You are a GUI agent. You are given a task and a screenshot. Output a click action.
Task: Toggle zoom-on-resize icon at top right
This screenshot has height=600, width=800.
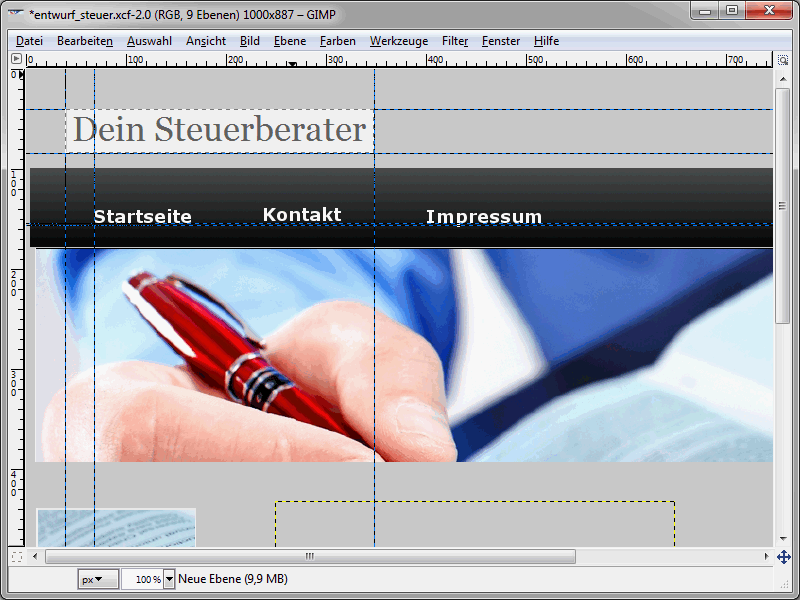coord(782,60)
